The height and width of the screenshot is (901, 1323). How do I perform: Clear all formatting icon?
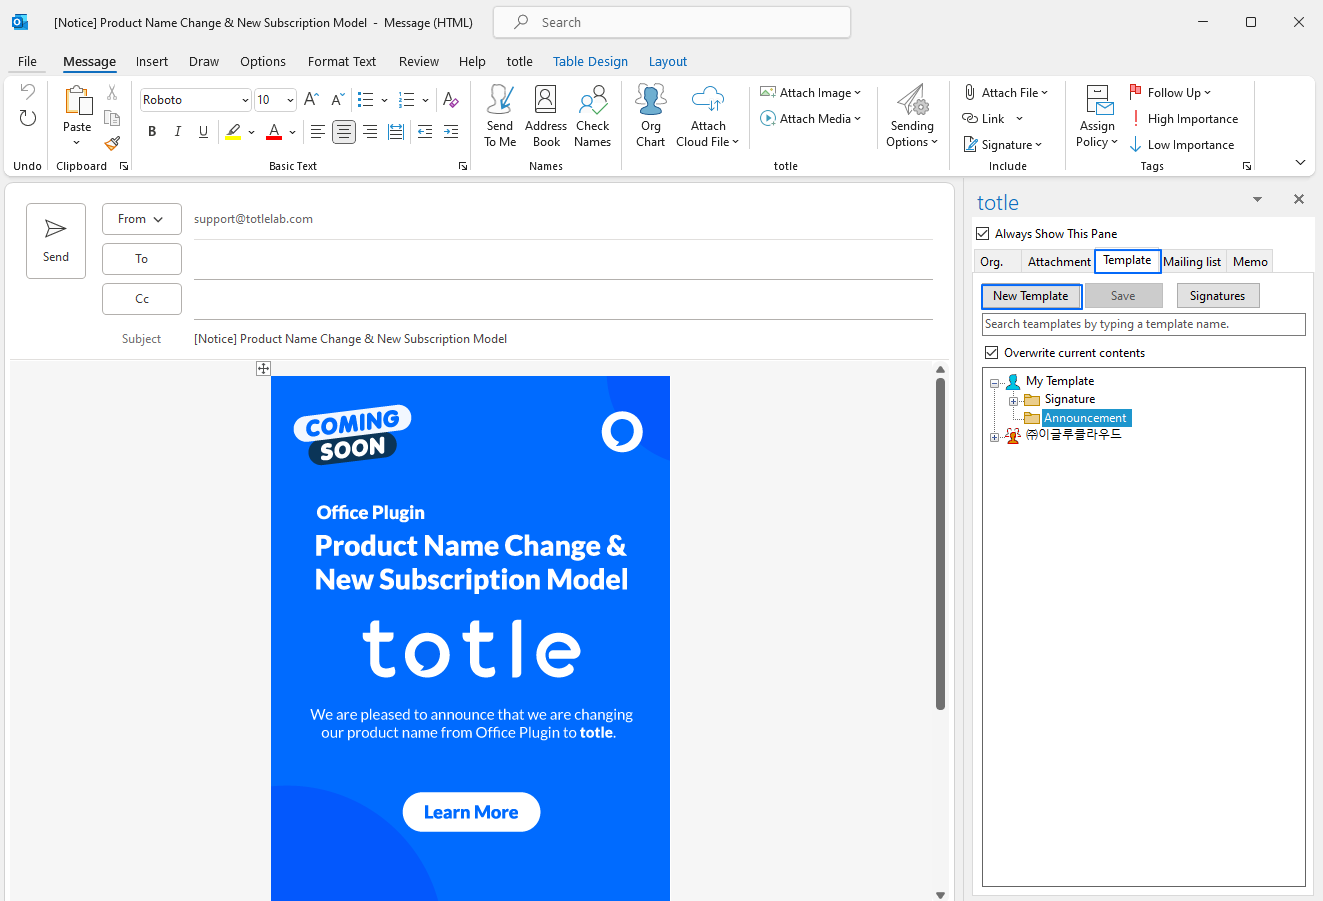click(450, 100)
